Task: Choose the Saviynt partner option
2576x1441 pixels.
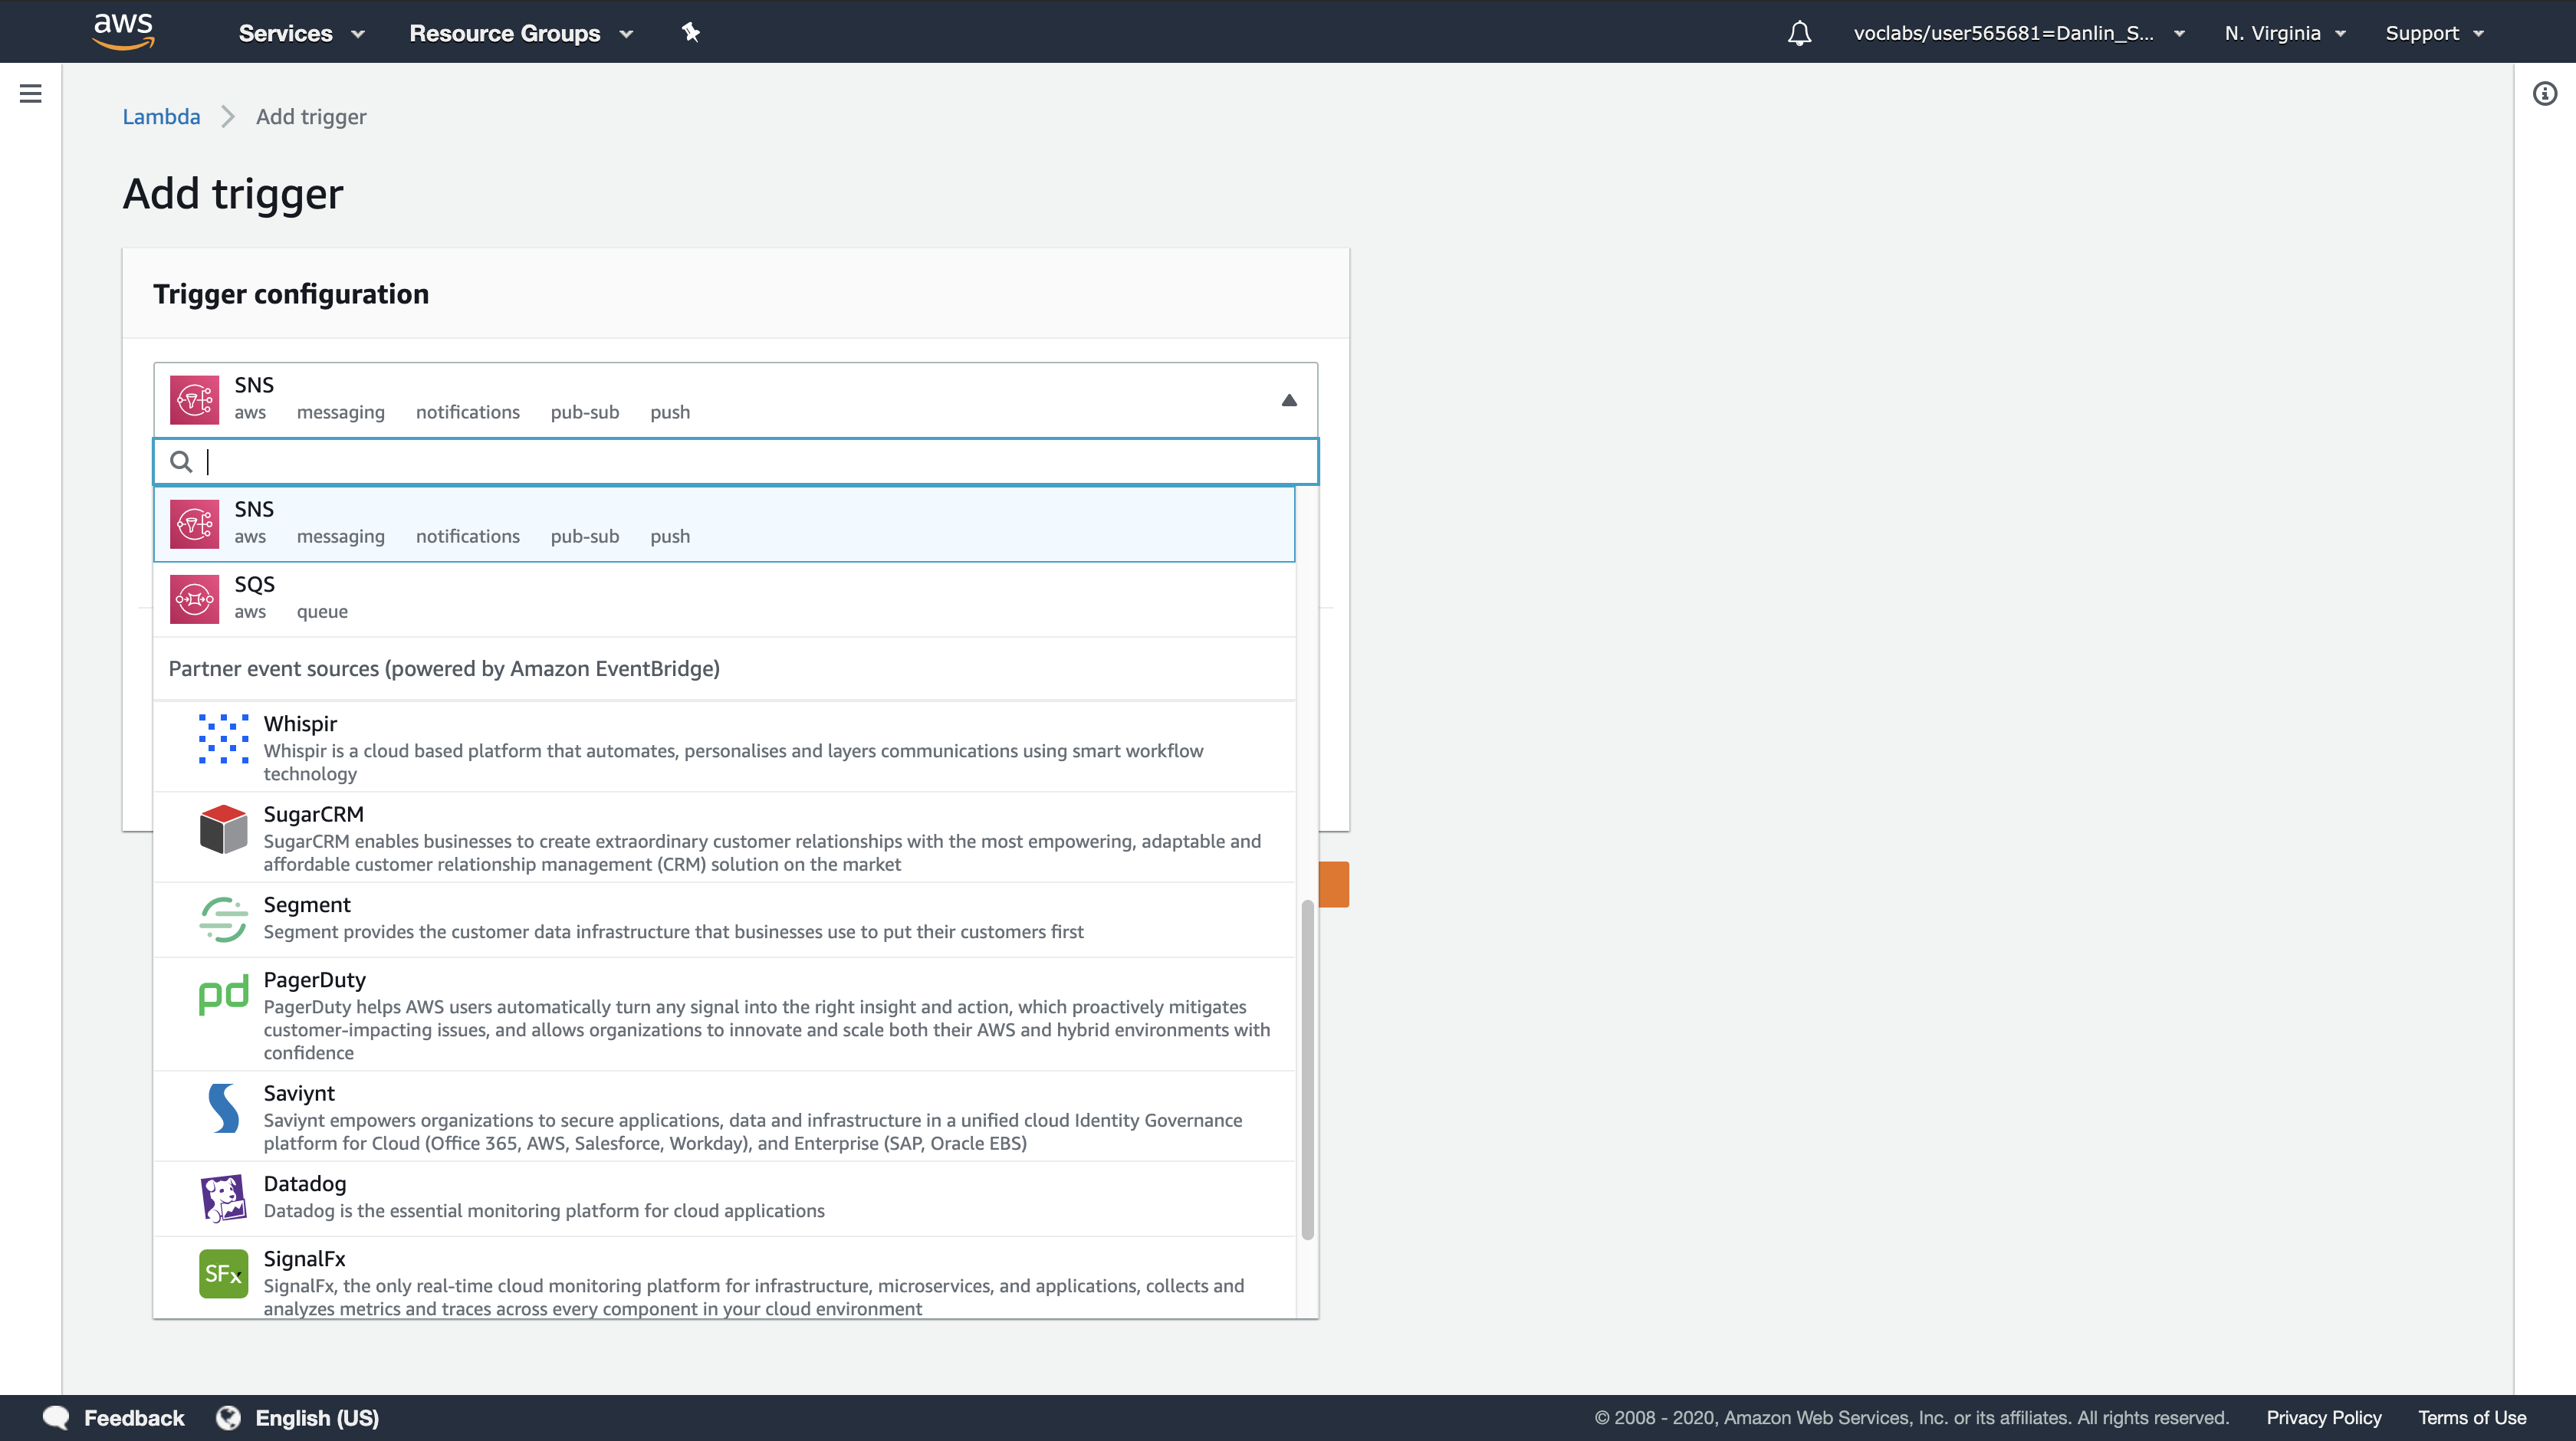Action: point(724,1116)
